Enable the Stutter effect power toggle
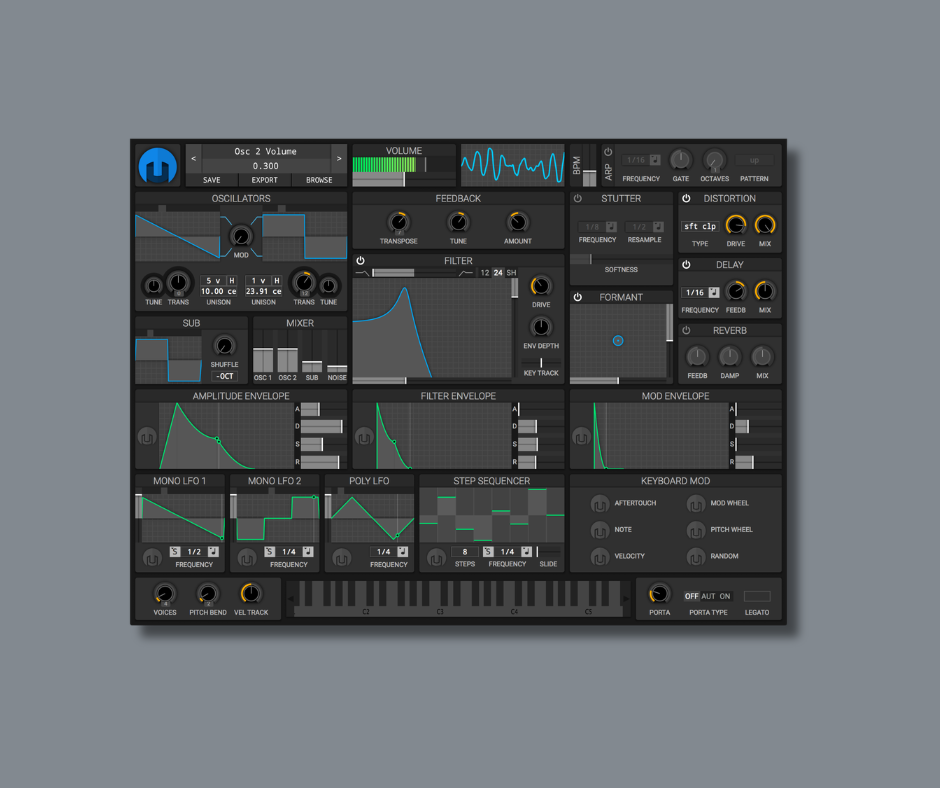Screen dimensions: 940x788 pyautogui.click(x=576, y=198)
